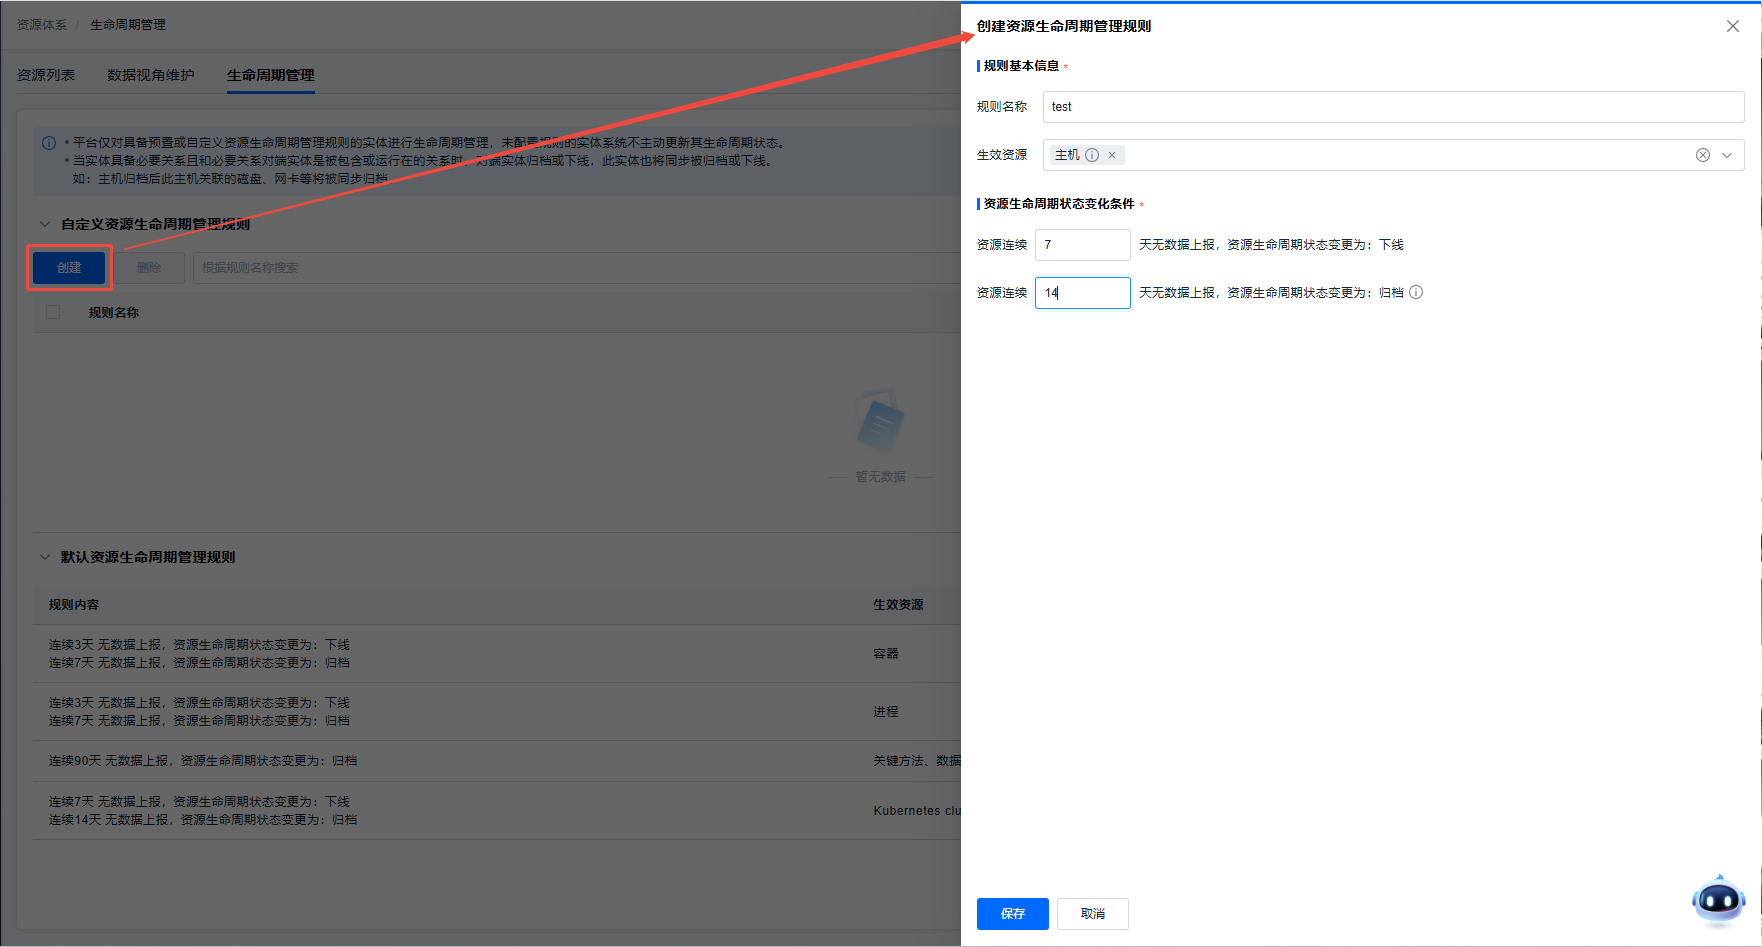The width and height of the screenshot is (1762, 947).
Task: Toggle the 规则名称 select-all checkbox
Action: [x=53, y=312]
